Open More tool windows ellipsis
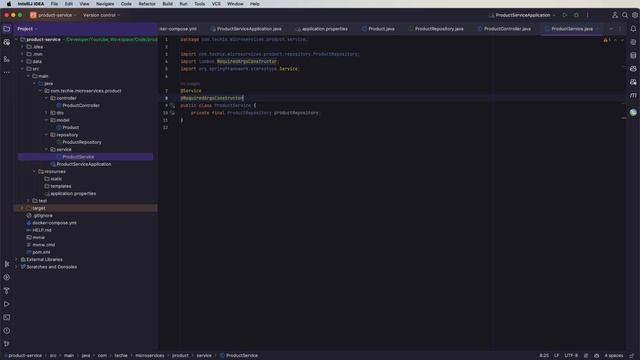Image resolution: width=640 pixels, height=360 pixels. coord(7,73)
